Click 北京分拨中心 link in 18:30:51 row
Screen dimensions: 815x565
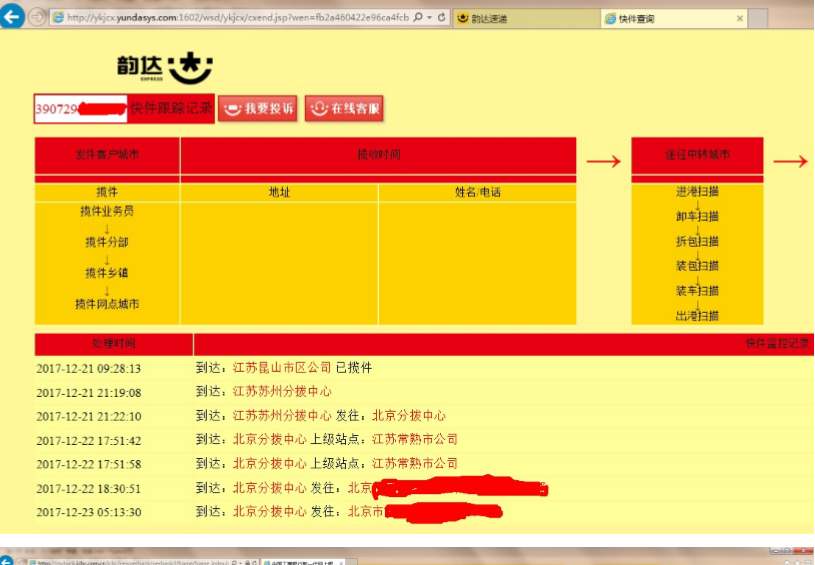[x=269, y=488]
